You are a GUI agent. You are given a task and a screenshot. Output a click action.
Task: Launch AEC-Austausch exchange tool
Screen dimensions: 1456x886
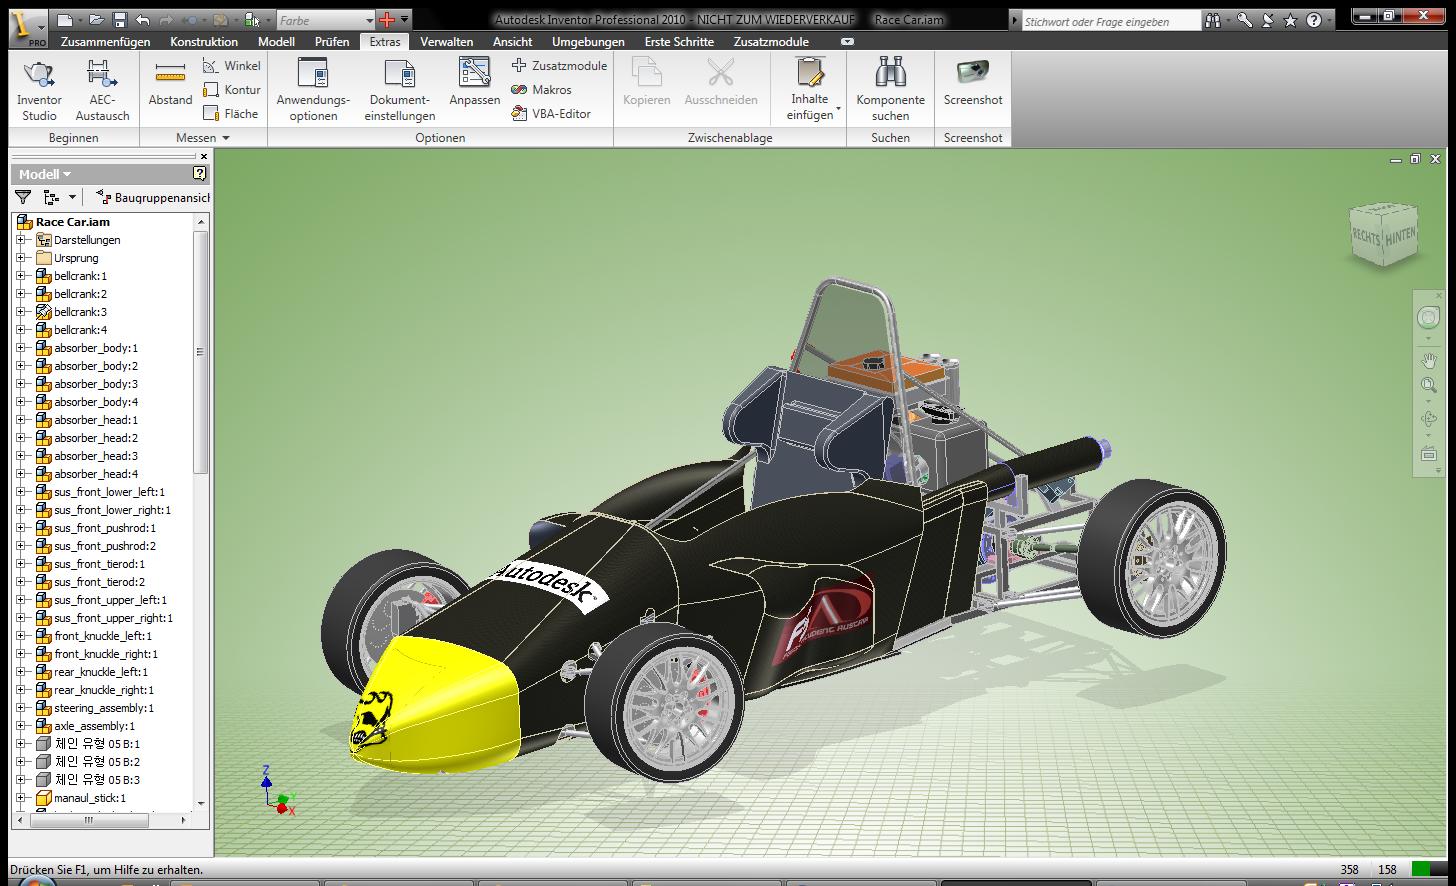pyautogui.click(x=102, y=90)
